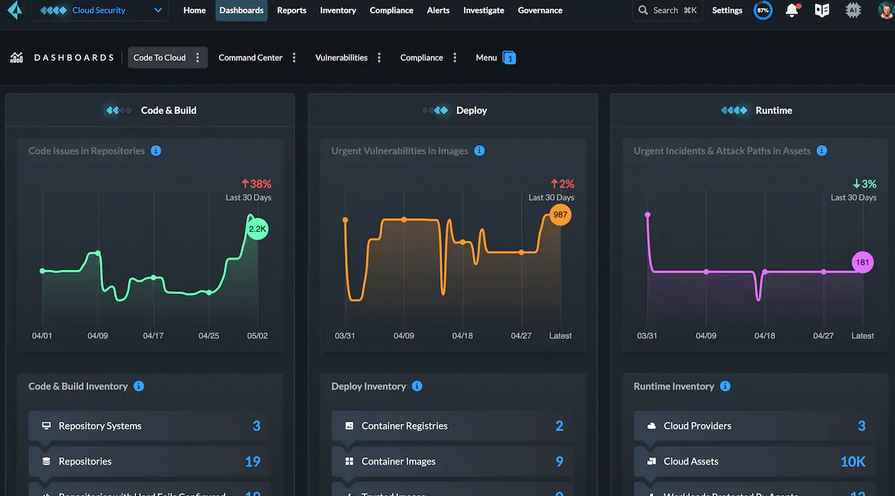Click the Search field
895x496 pixels.
coord(668,11)
